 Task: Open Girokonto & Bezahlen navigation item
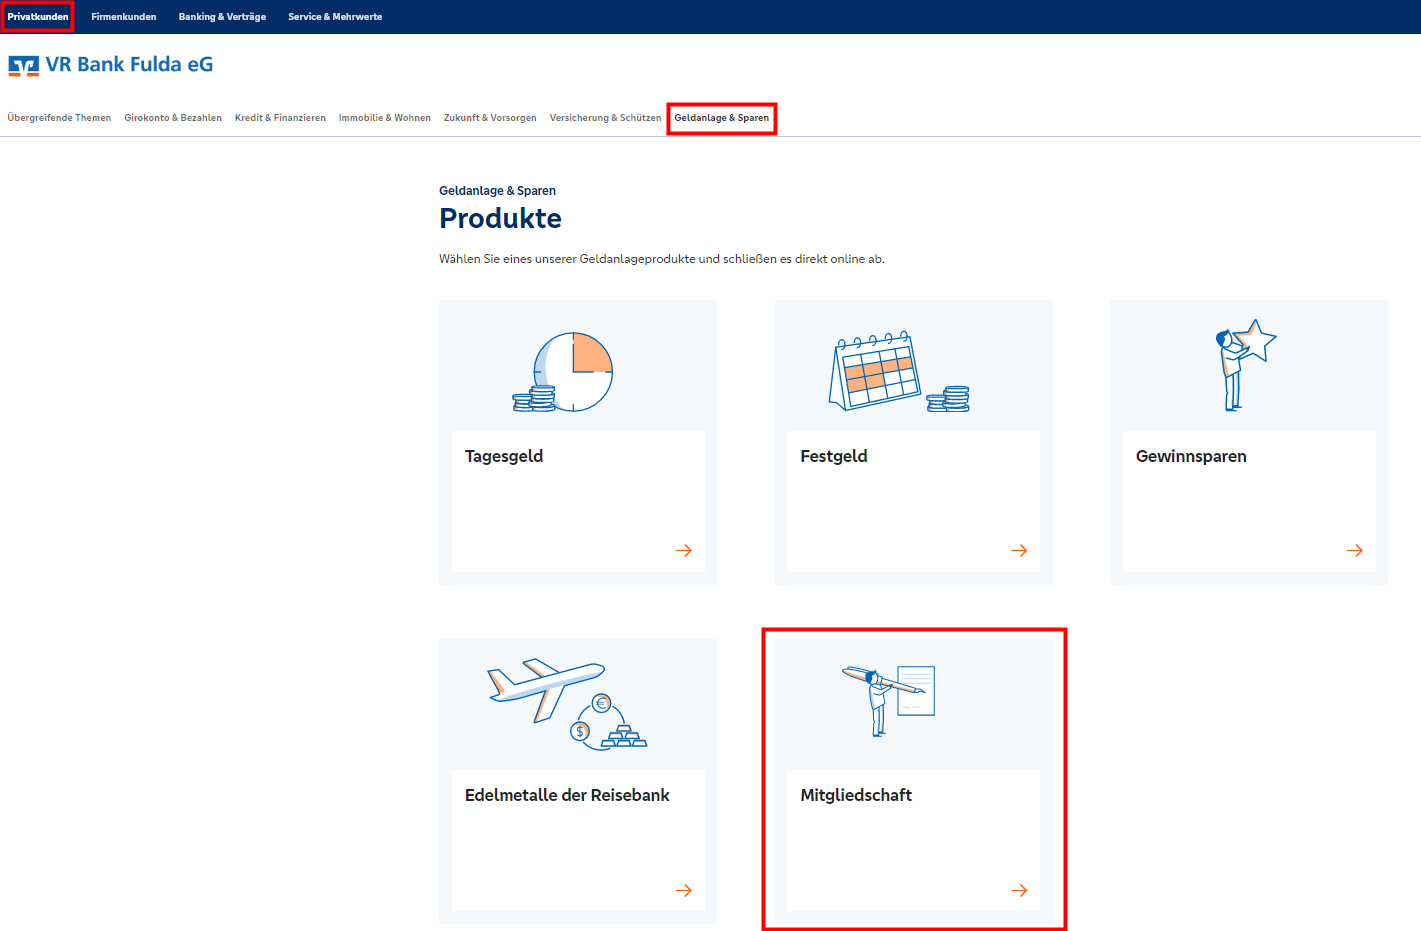(x=173, y=118)
